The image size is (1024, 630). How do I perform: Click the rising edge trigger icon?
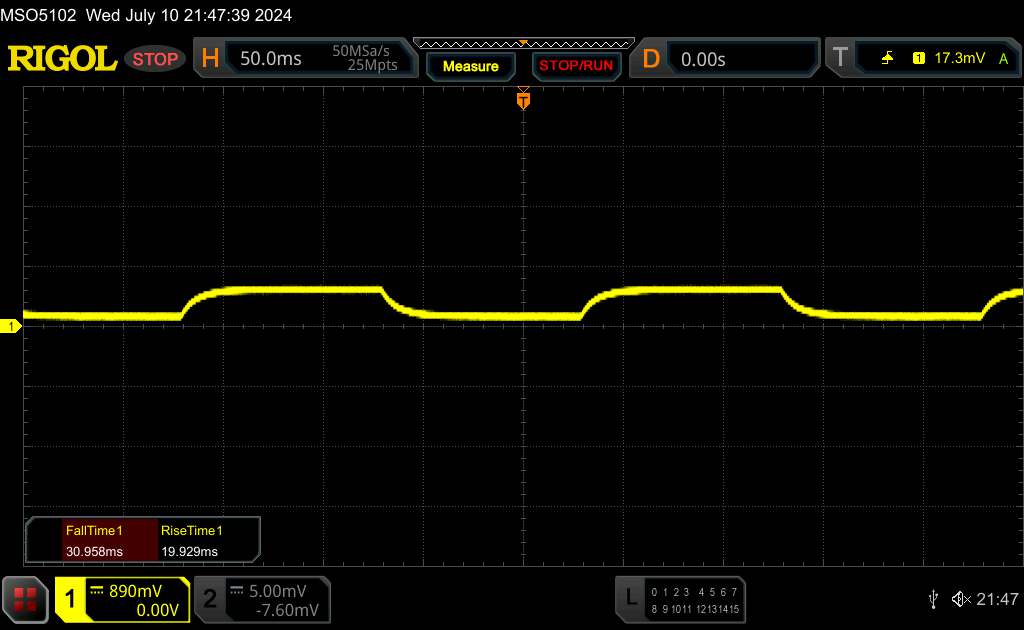tap(887, 59)
